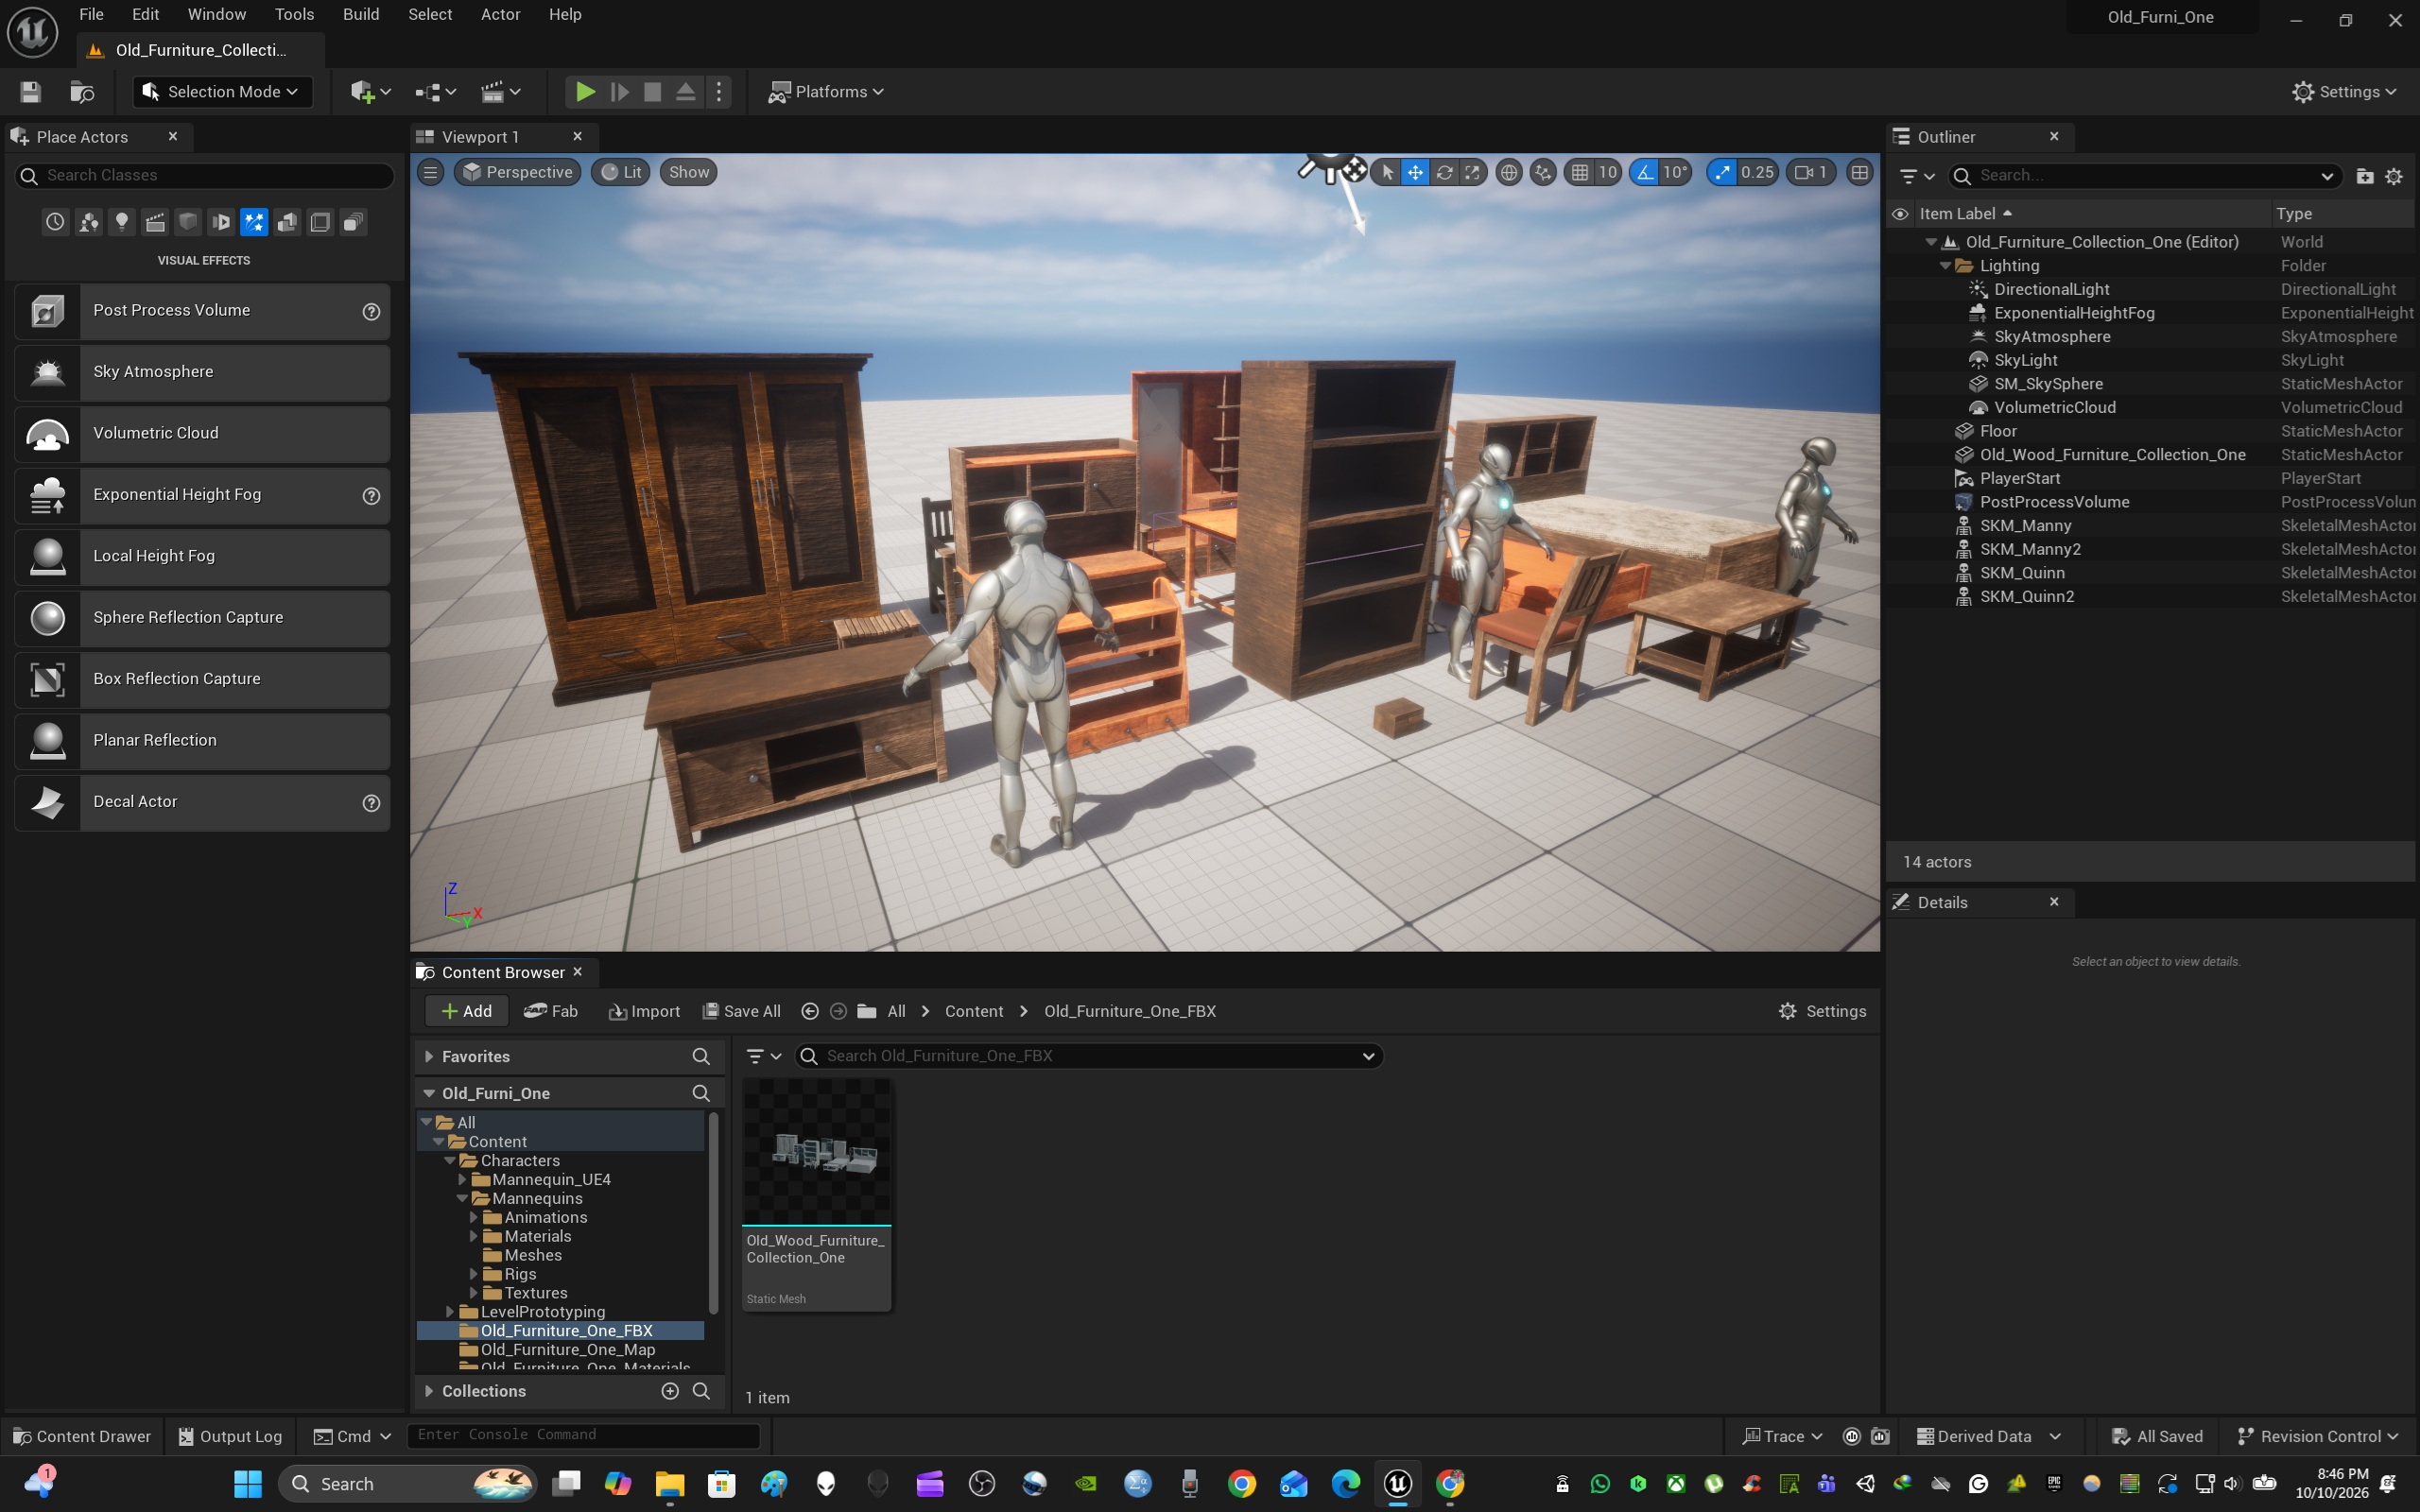The image size is (2420, 1512).
Task: Open the Platforms dropdown
Action: click(826, 92)
